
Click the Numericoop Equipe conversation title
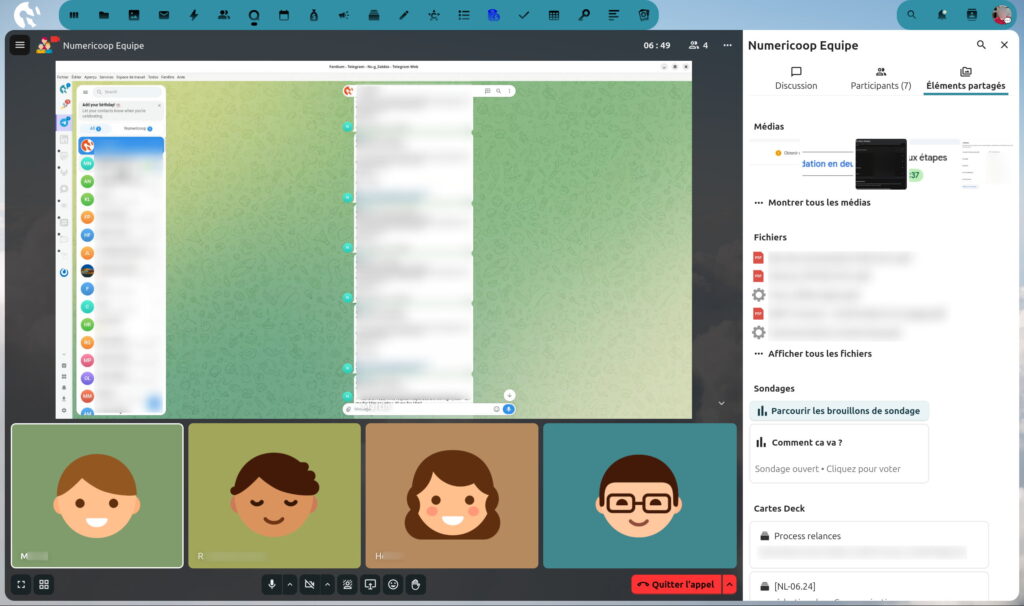pos(103,46)
